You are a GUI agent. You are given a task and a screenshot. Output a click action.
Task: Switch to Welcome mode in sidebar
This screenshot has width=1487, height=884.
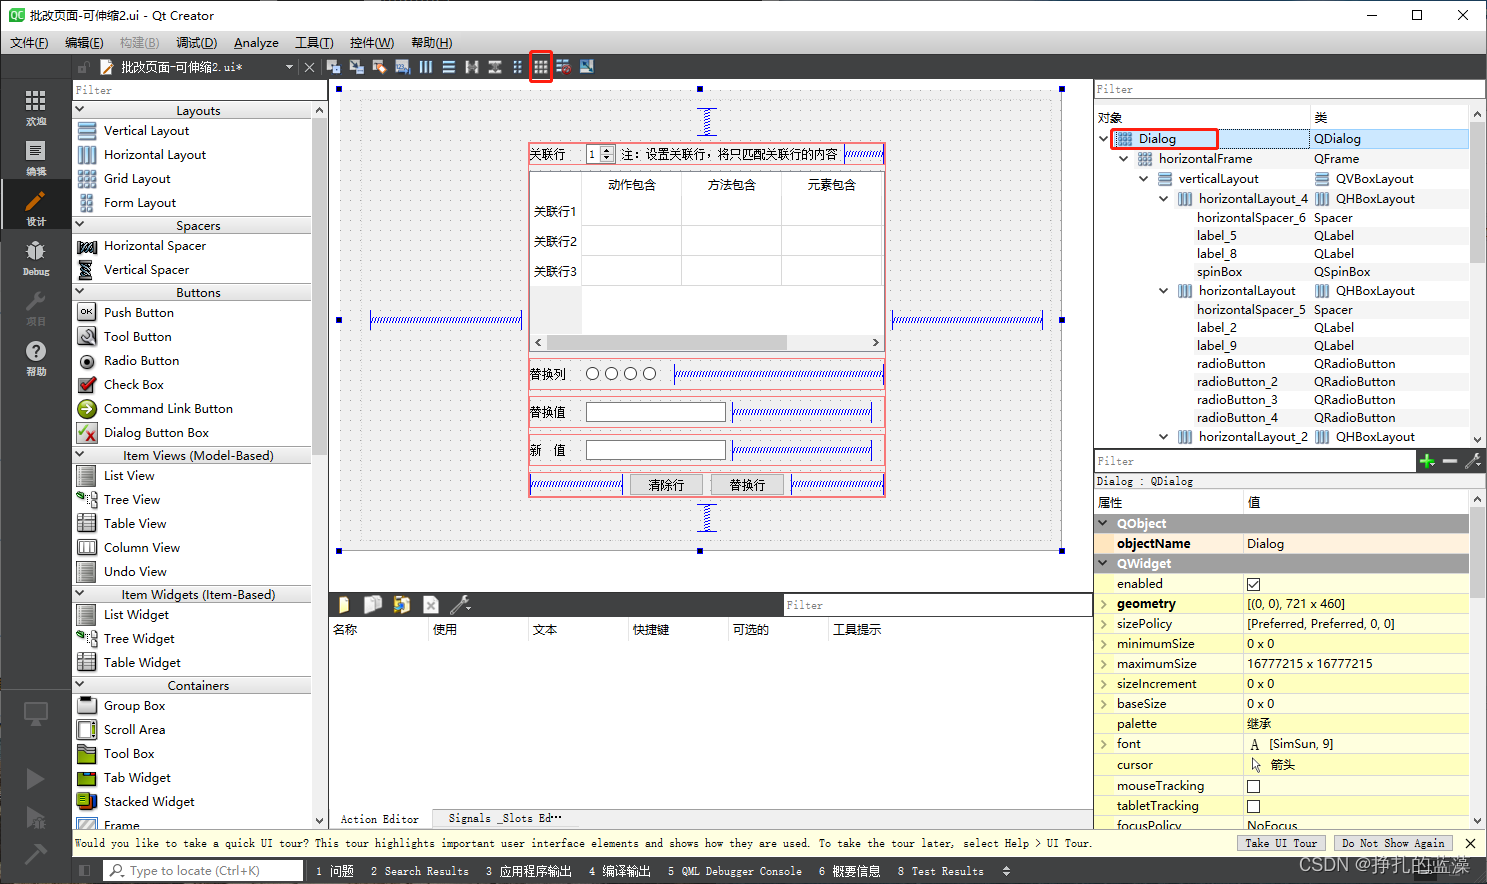tap(36, 107)
